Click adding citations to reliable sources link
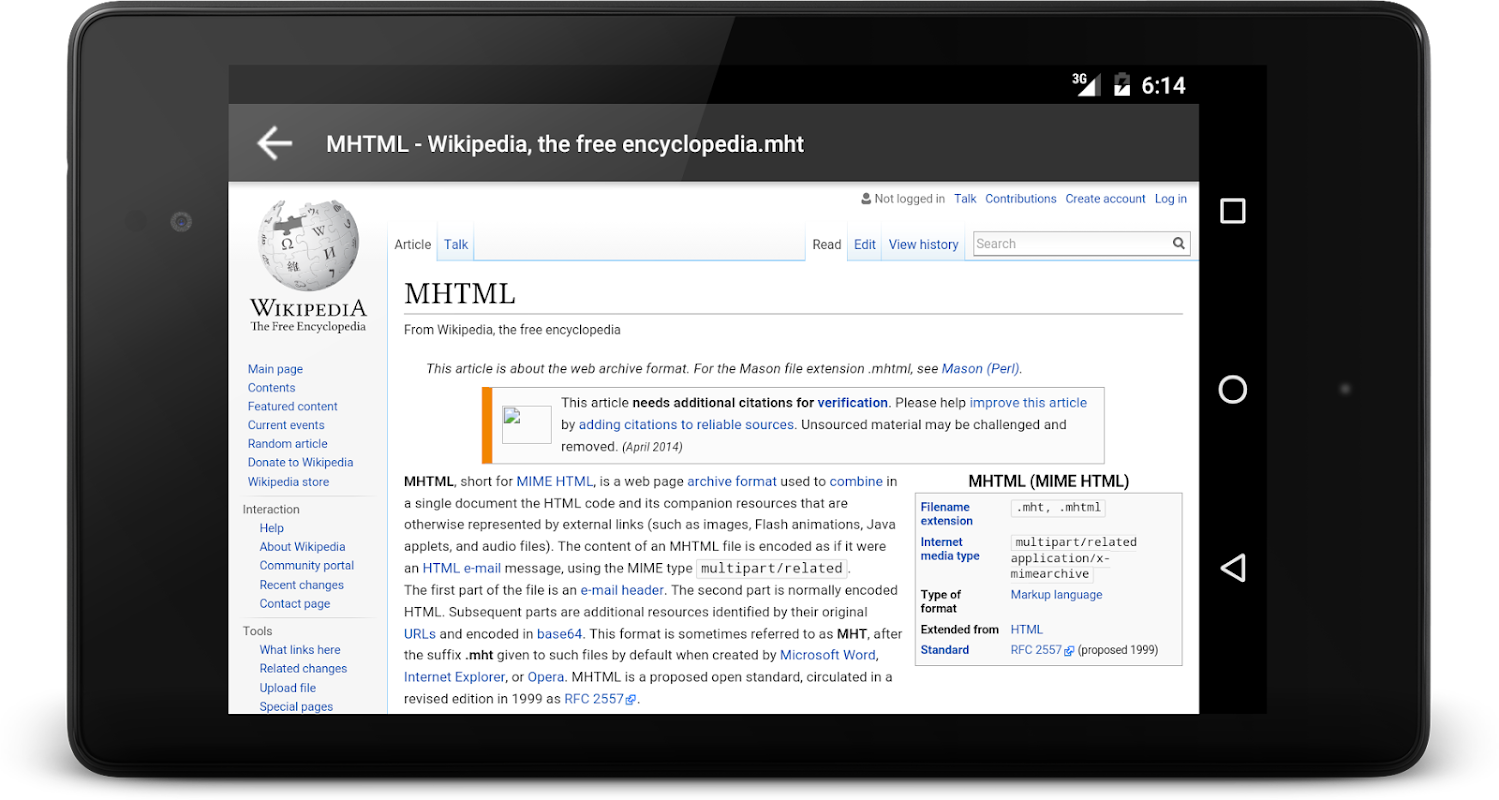This screenshot has width=1499, height=800. 687,425
